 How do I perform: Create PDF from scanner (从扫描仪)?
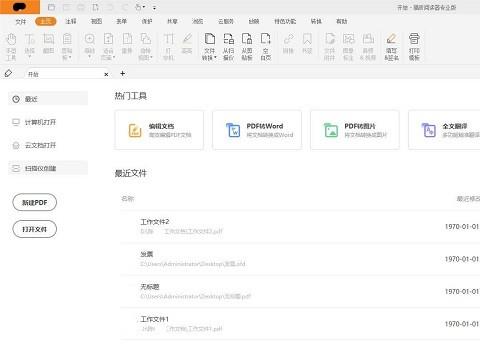coord(228,47)
